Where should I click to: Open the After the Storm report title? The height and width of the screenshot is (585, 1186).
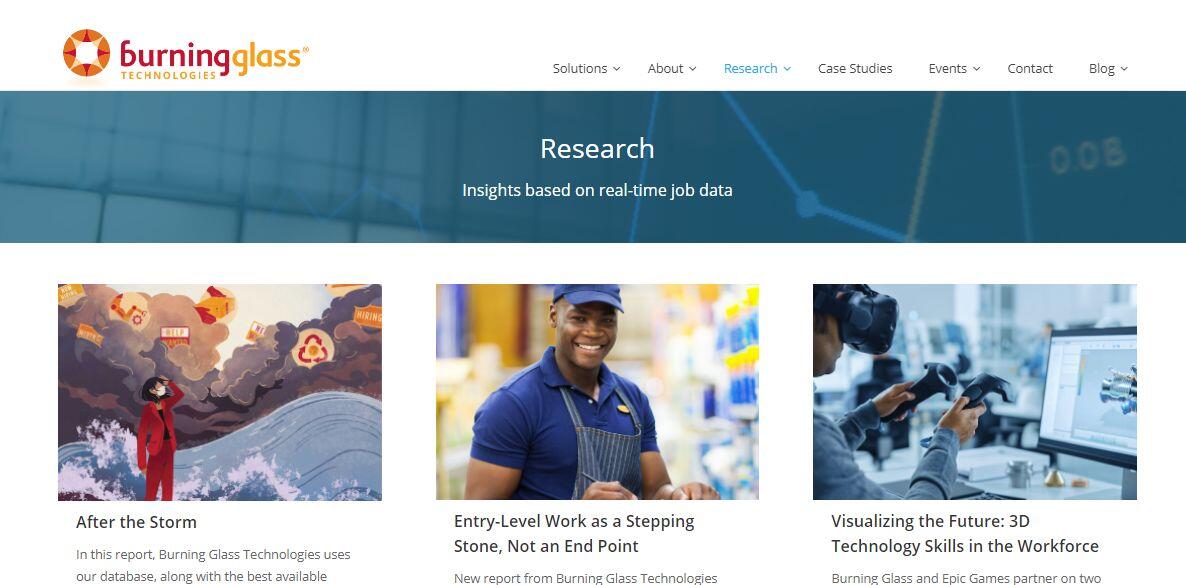click(136, 522)
